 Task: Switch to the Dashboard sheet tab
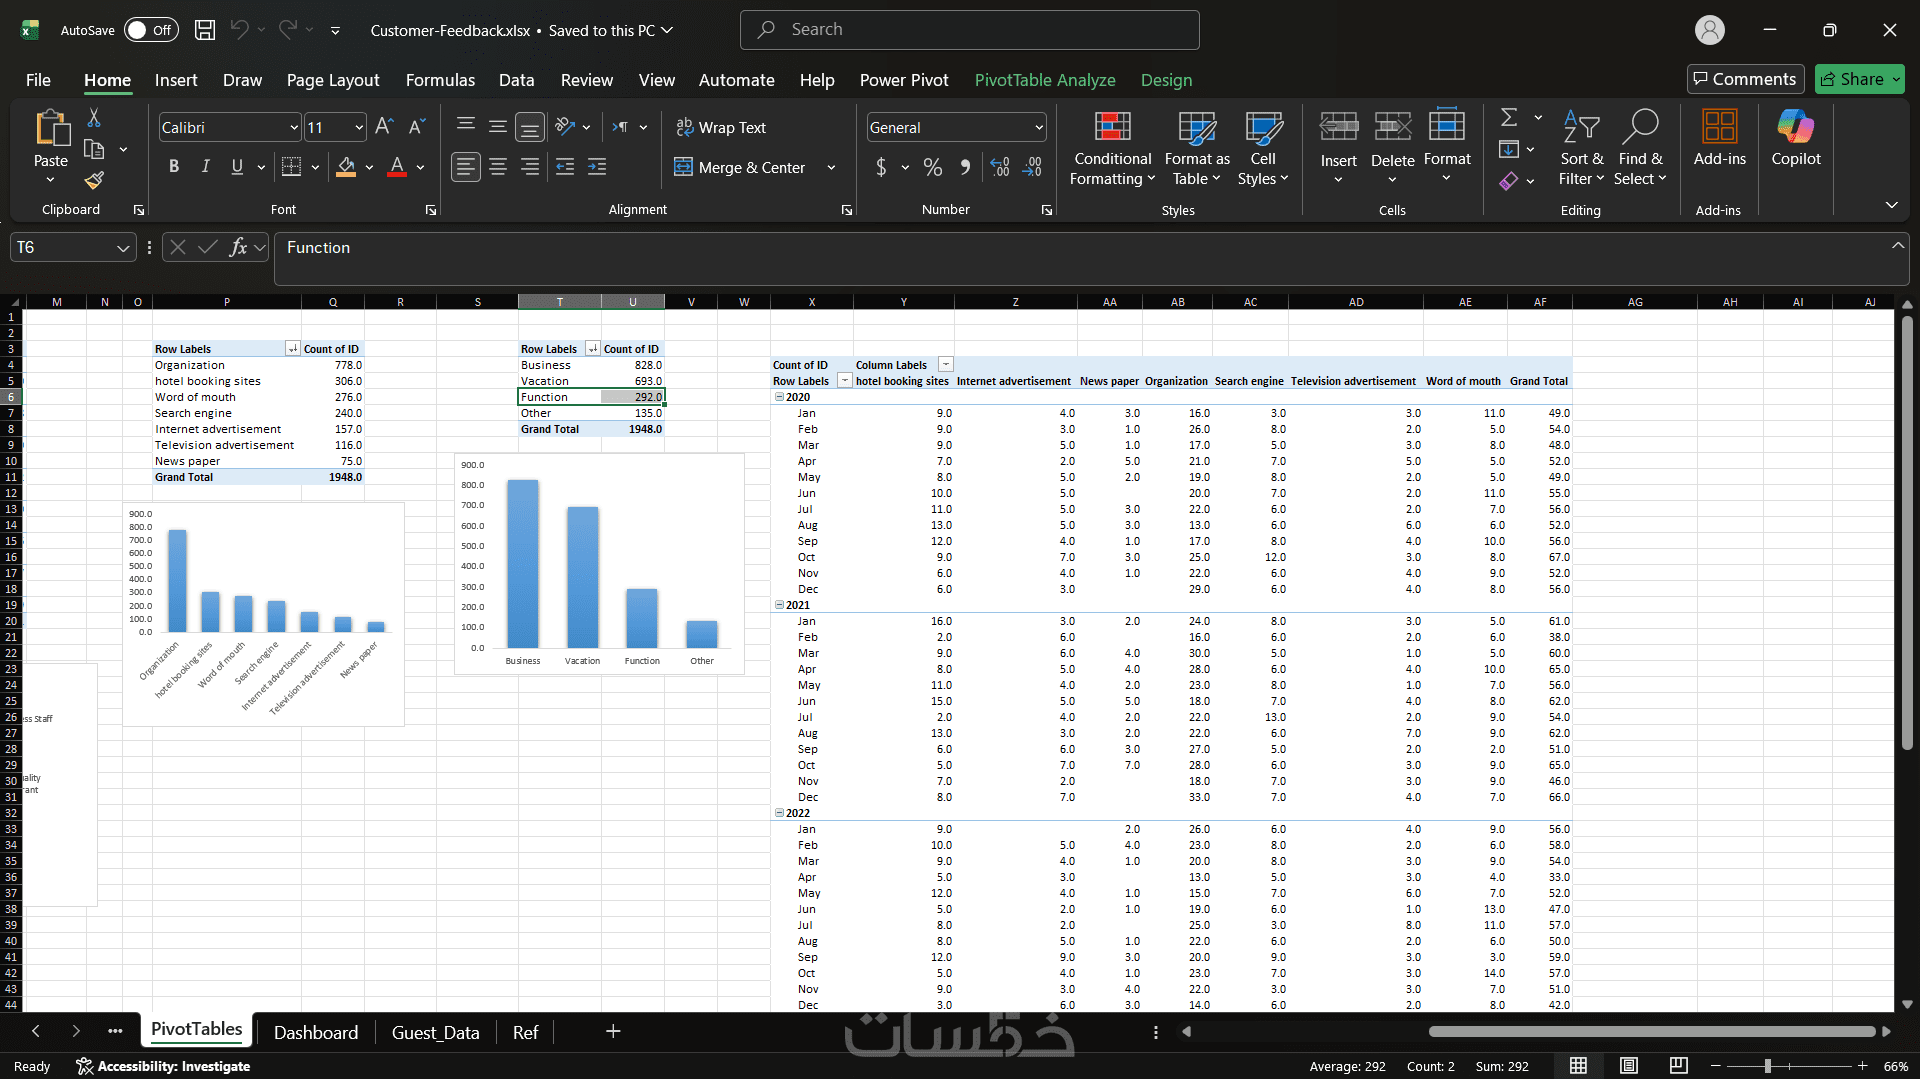tap(315, 1032)
